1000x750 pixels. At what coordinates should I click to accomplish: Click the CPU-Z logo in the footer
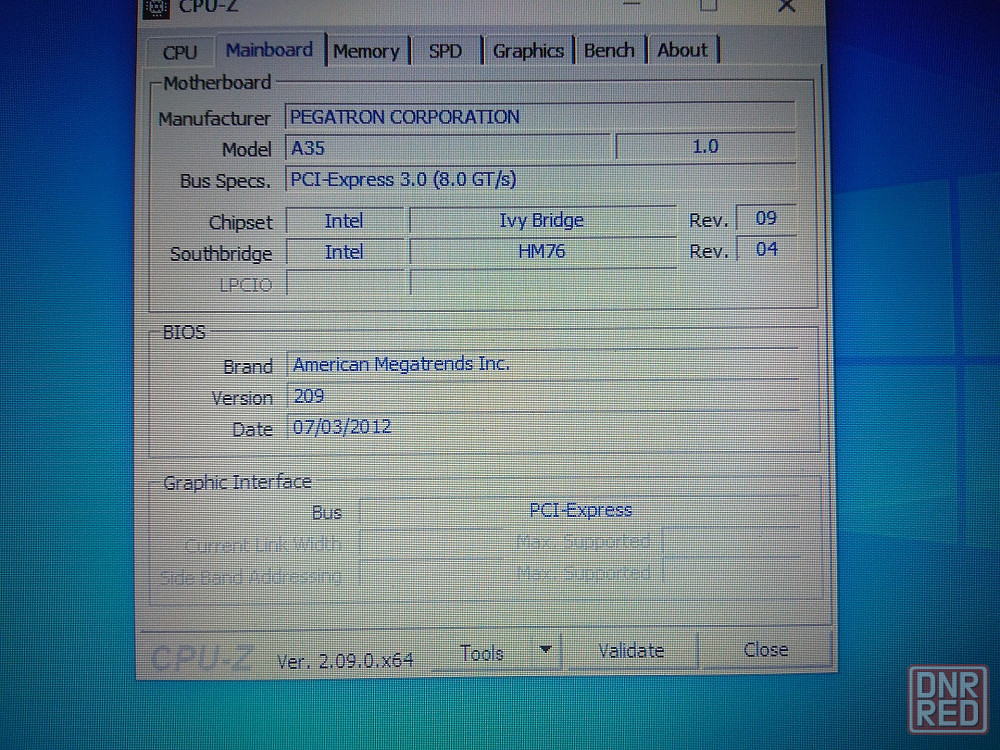coord(202,658)
